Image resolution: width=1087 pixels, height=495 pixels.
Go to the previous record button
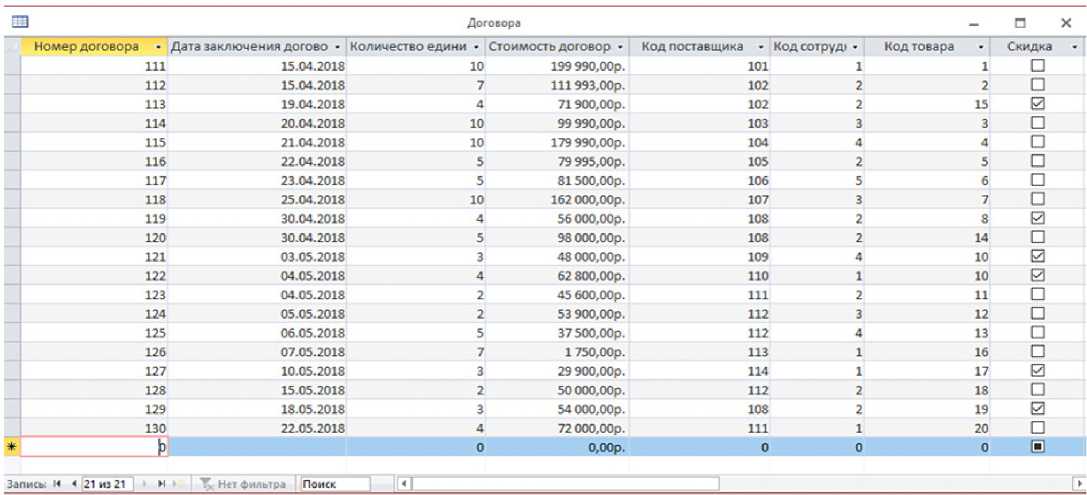coord(73,484)
